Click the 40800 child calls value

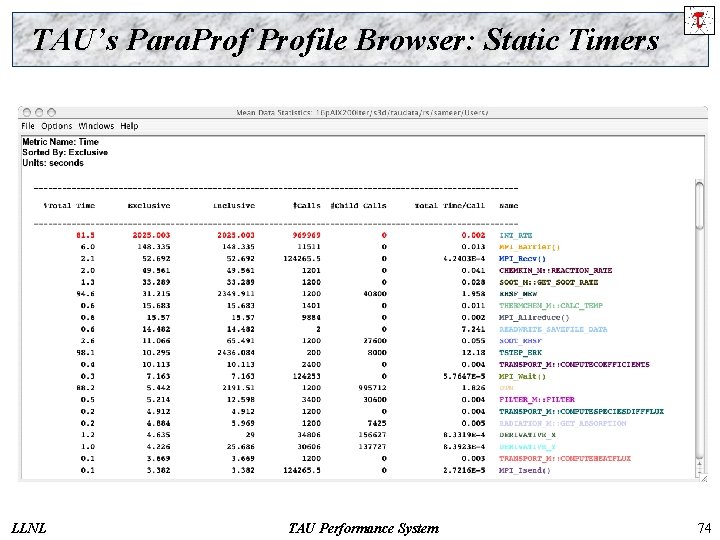pos(375,294)
